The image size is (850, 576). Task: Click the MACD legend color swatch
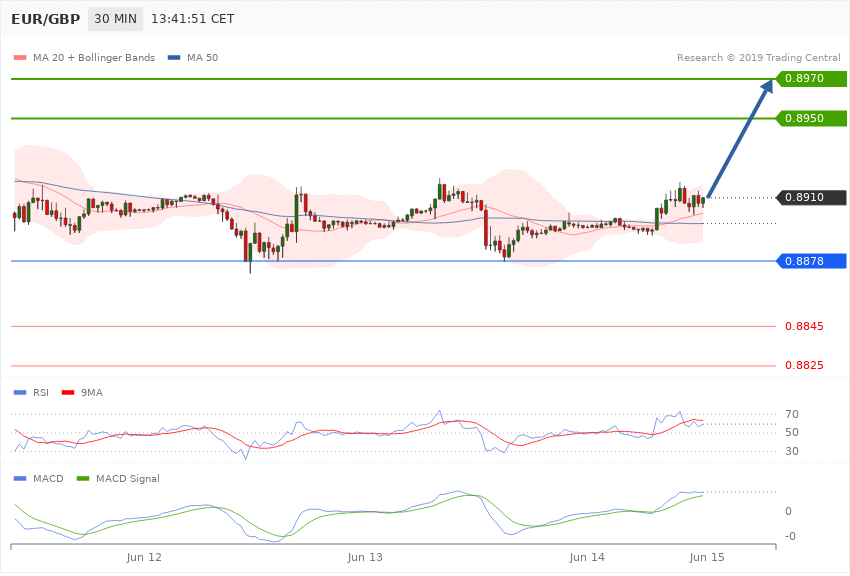click(x=20, y=478)
